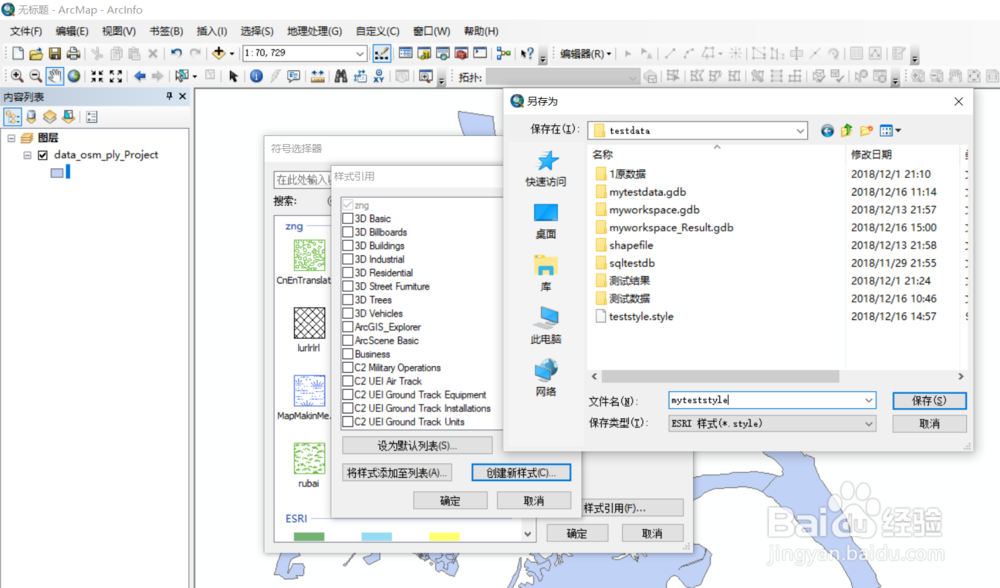This screenshot has height=588, width=1000.
Task: Click List By Source cylinder icon
Action: 31,117
